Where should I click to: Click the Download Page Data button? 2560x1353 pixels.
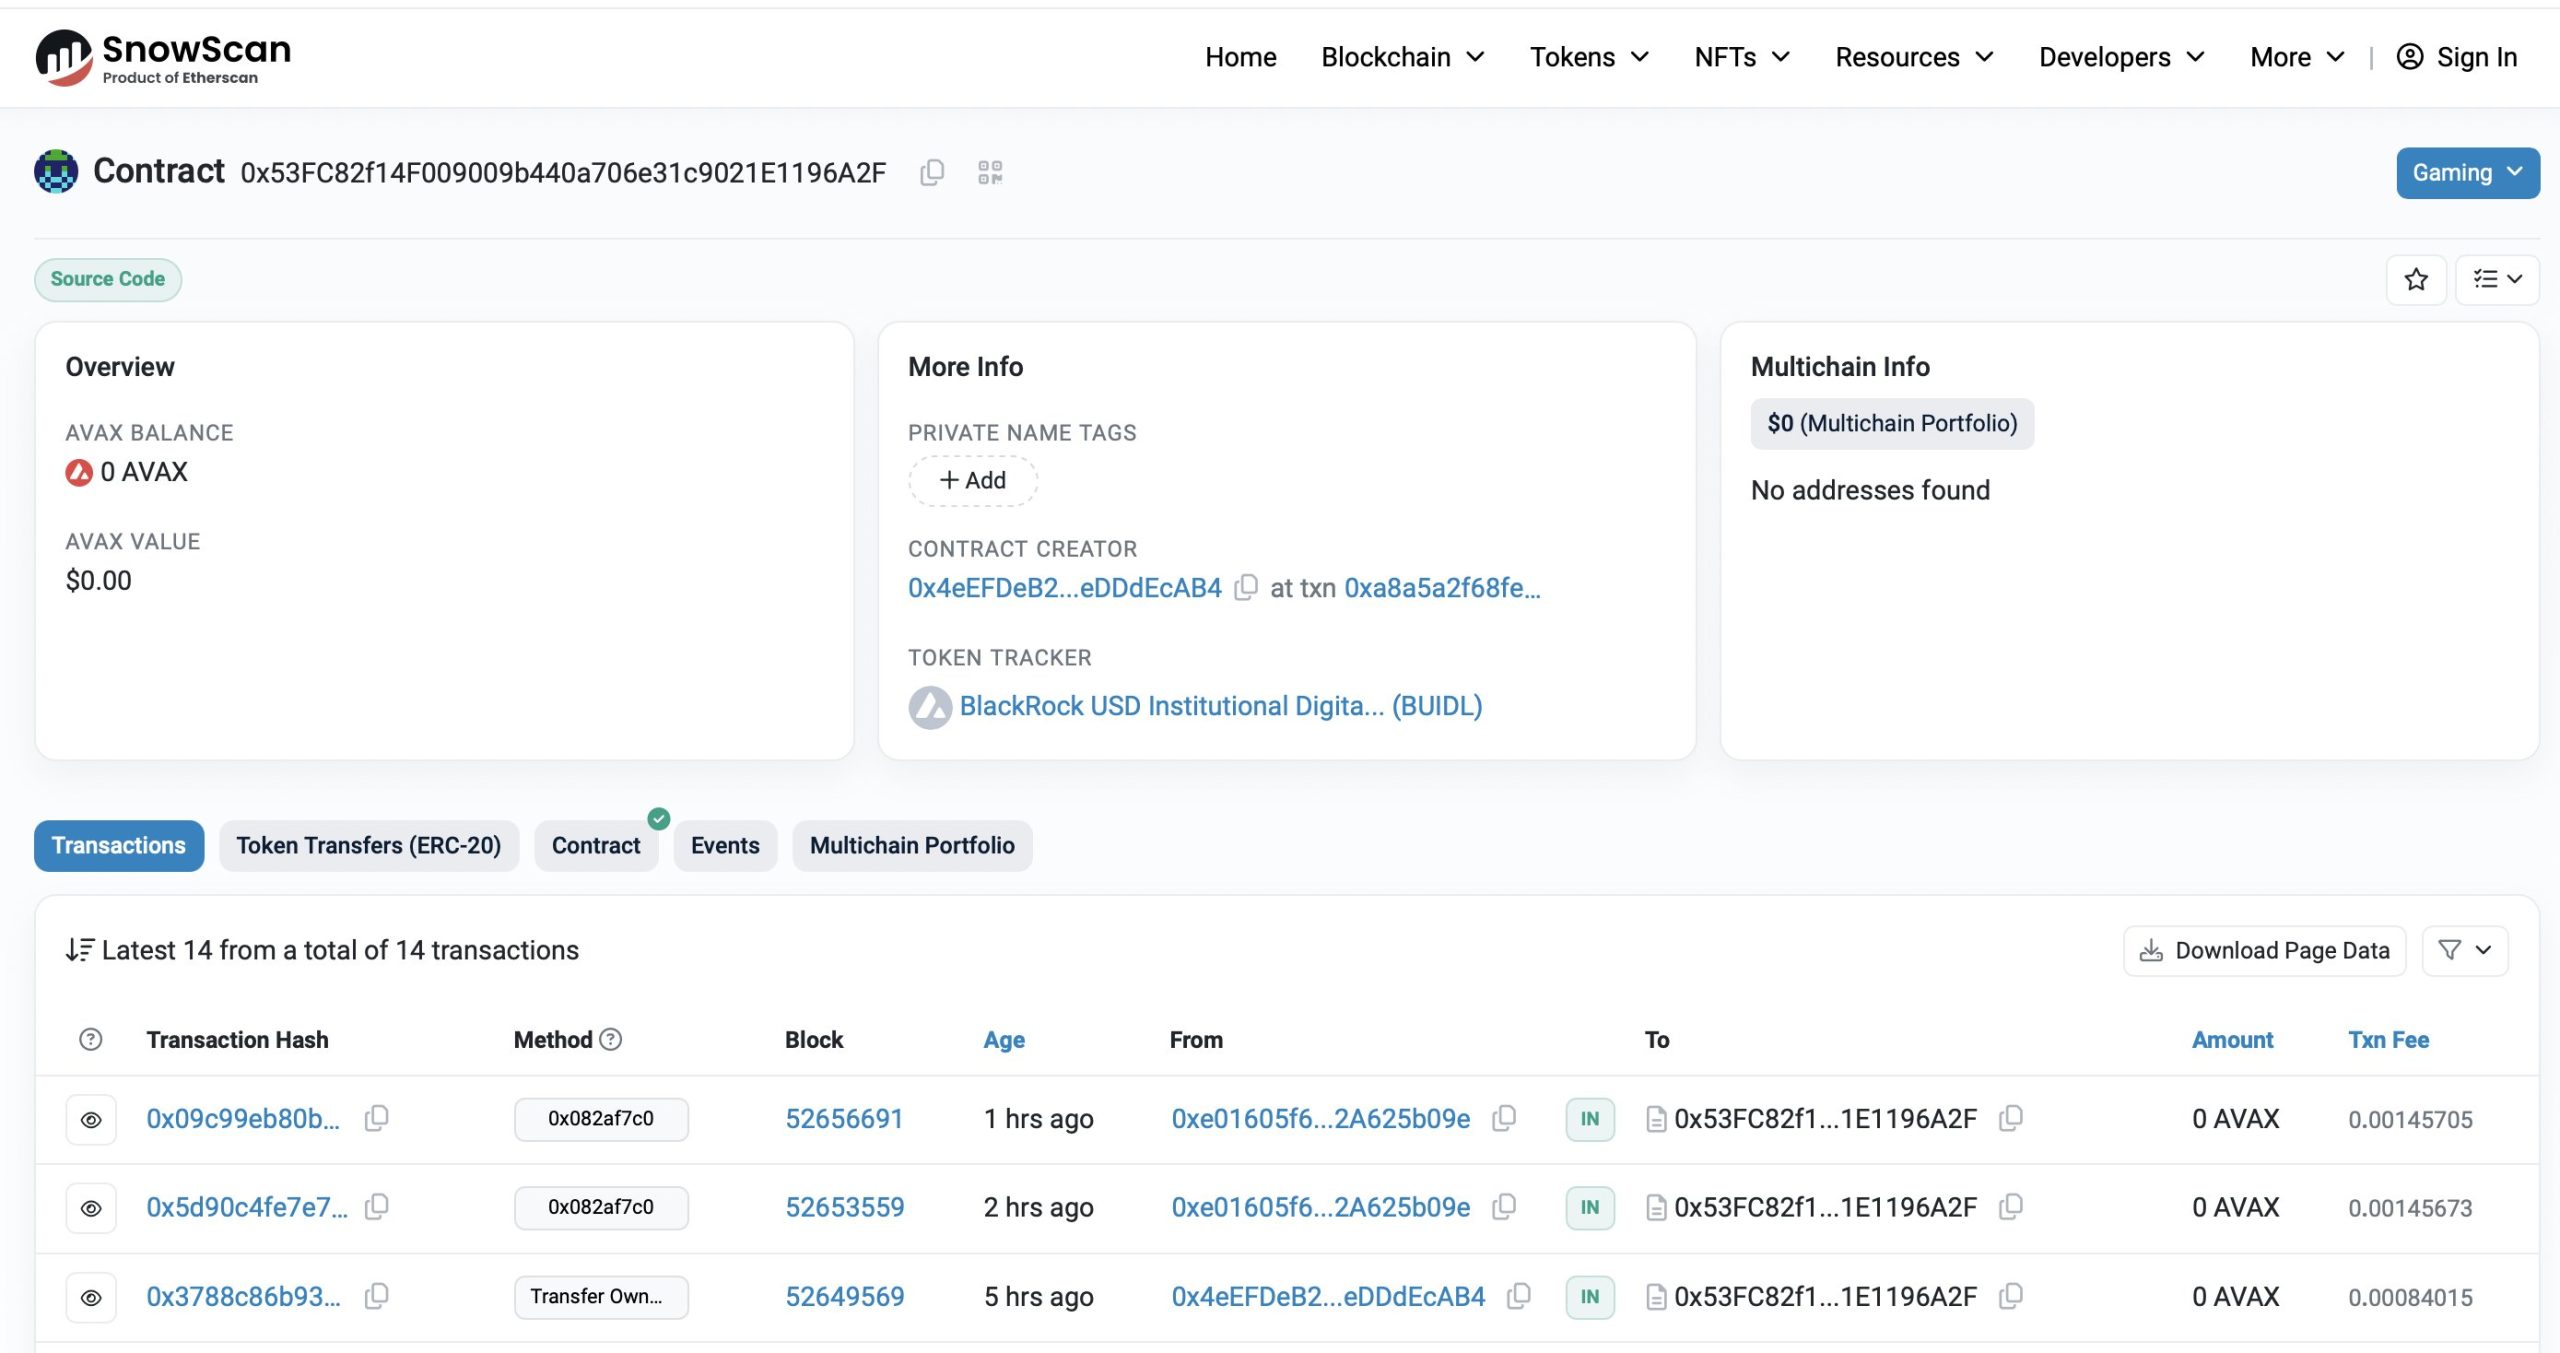click(2264, 950)
